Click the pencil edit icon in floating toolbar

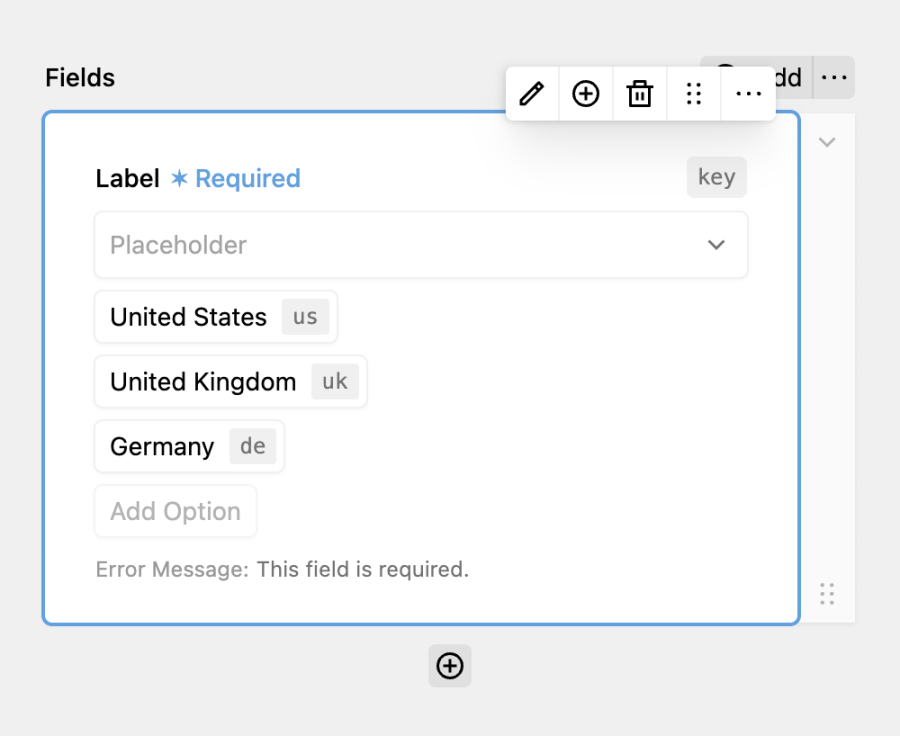click(x=532, y=94)
